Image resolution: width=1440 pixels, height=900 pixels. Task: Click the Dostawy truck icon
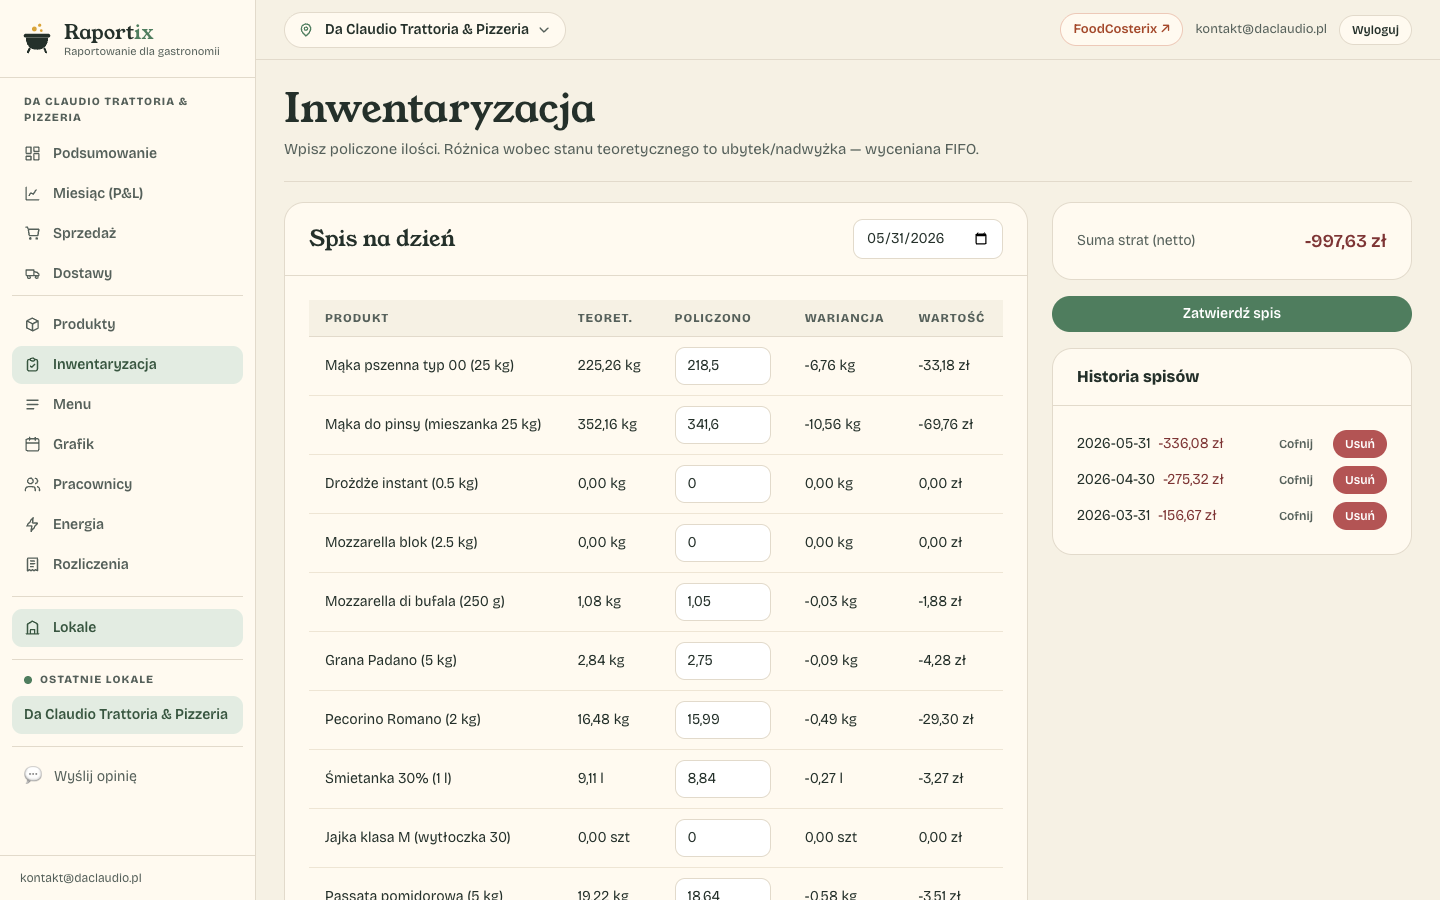pyautogui.click(x=32, y=273)
